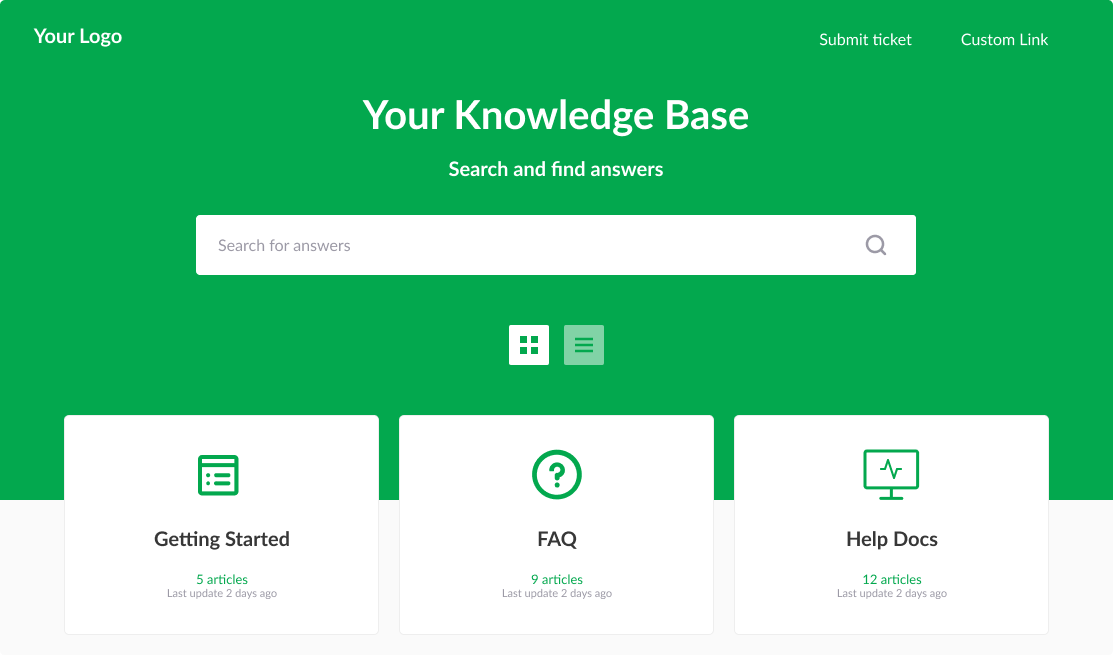The width and height of the screenshot is (1113, 655).
Task: View the 12 articles in Help Docs
Action: (x=891, y=579)
